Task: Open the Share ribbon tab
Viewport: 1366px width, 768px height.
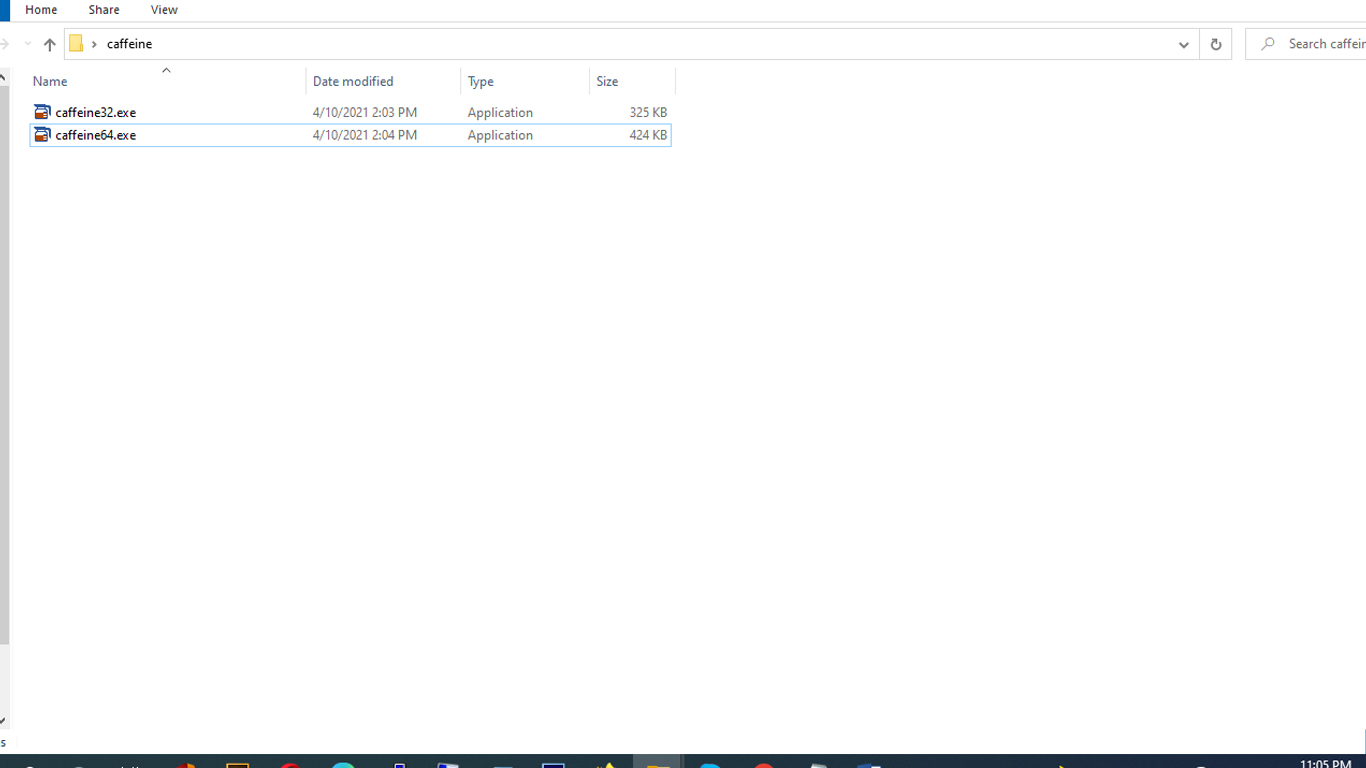Action: 104,10
